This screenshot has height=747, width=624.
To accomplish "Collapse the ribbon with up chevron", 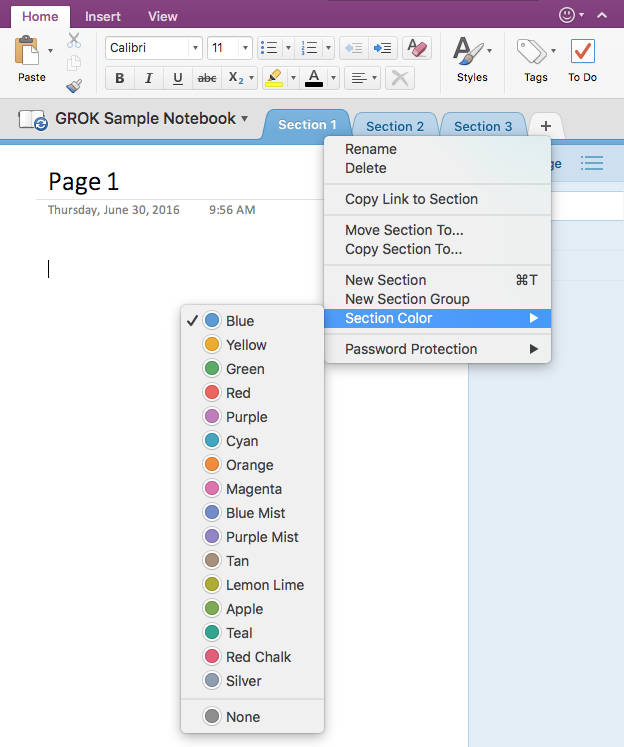I will [602, 15].
